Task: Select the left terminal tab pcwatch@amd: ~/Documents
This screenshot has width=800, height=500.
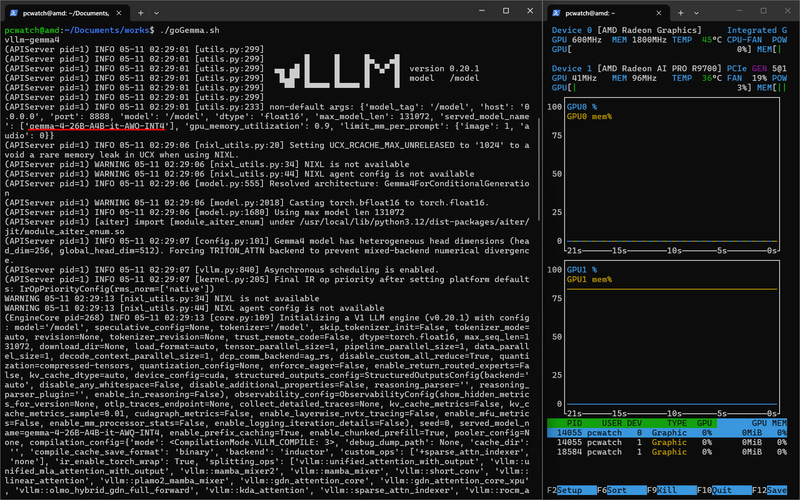Action: [66, 13]
